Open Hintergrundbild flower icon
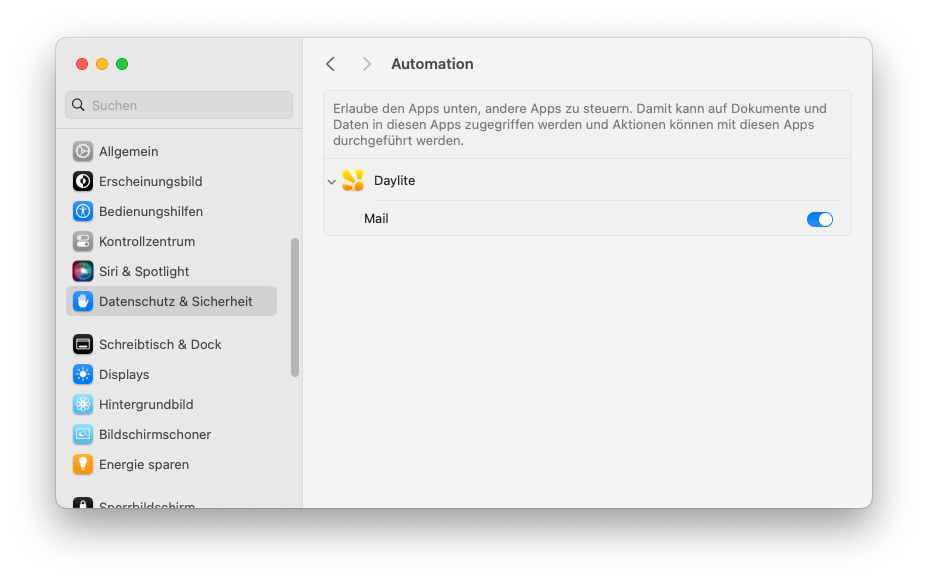This screenshot has width=928, height=582. [83, 404]
